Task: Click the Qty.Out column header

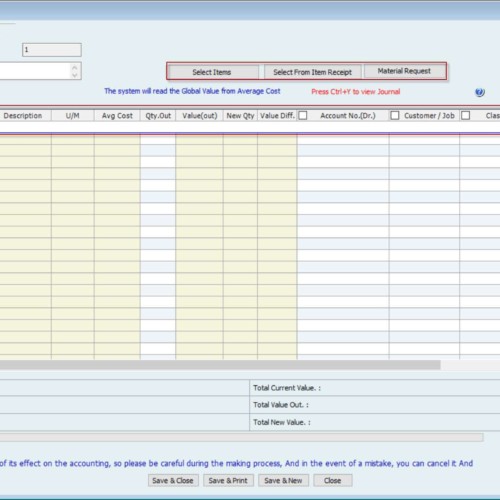Action: 158,116
